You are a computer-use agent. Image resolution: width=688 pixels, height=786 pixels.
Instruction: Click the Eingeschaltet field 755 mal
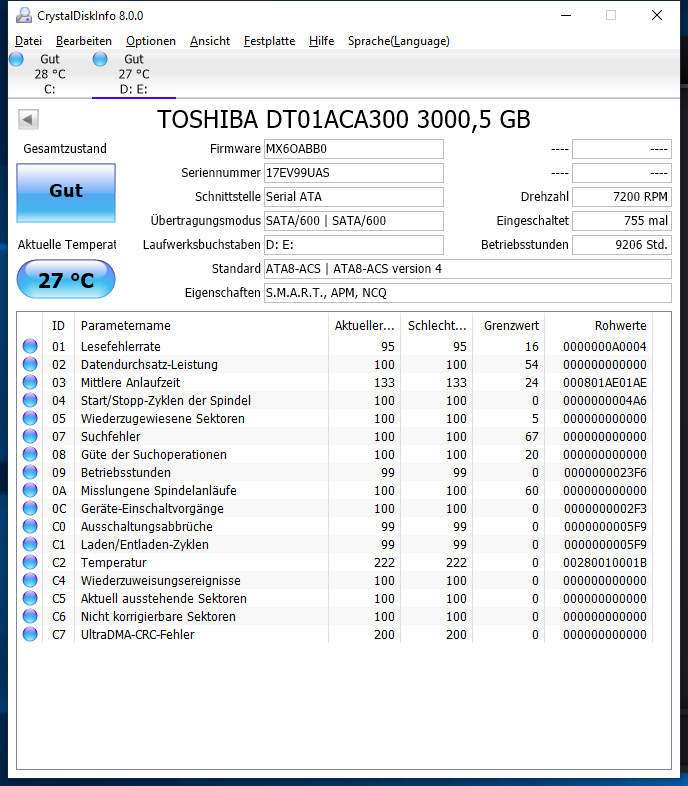coord(622,221)
